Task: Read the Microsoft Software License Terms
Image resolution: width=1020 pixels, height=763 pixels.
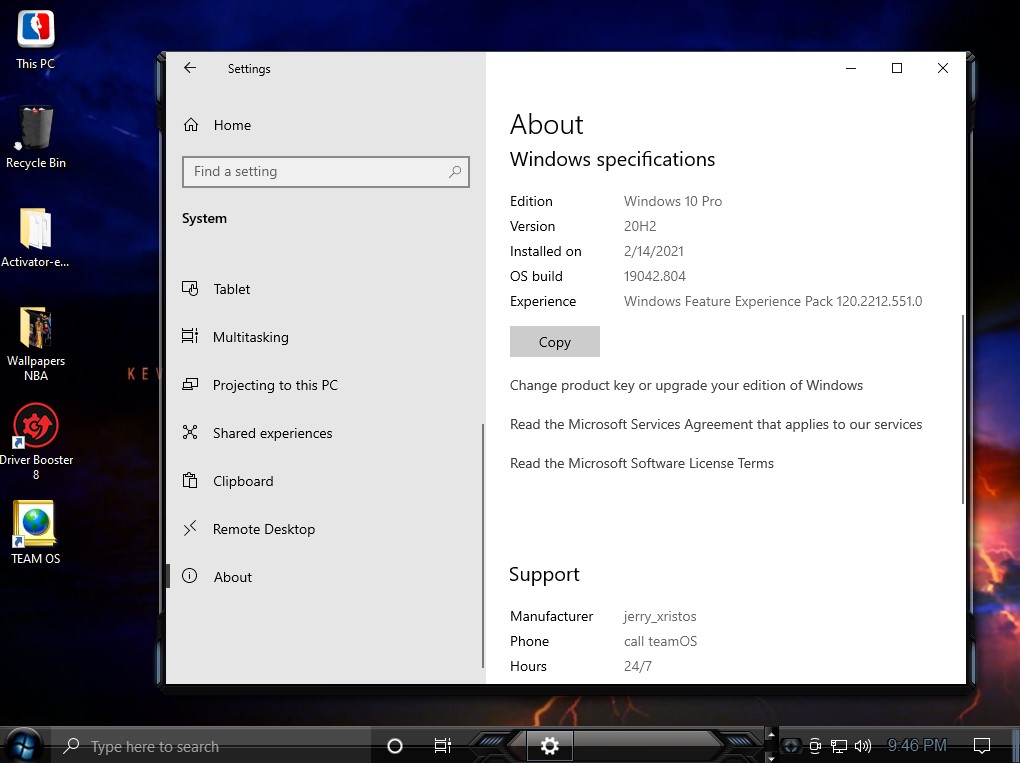Action: click(641, 463)
